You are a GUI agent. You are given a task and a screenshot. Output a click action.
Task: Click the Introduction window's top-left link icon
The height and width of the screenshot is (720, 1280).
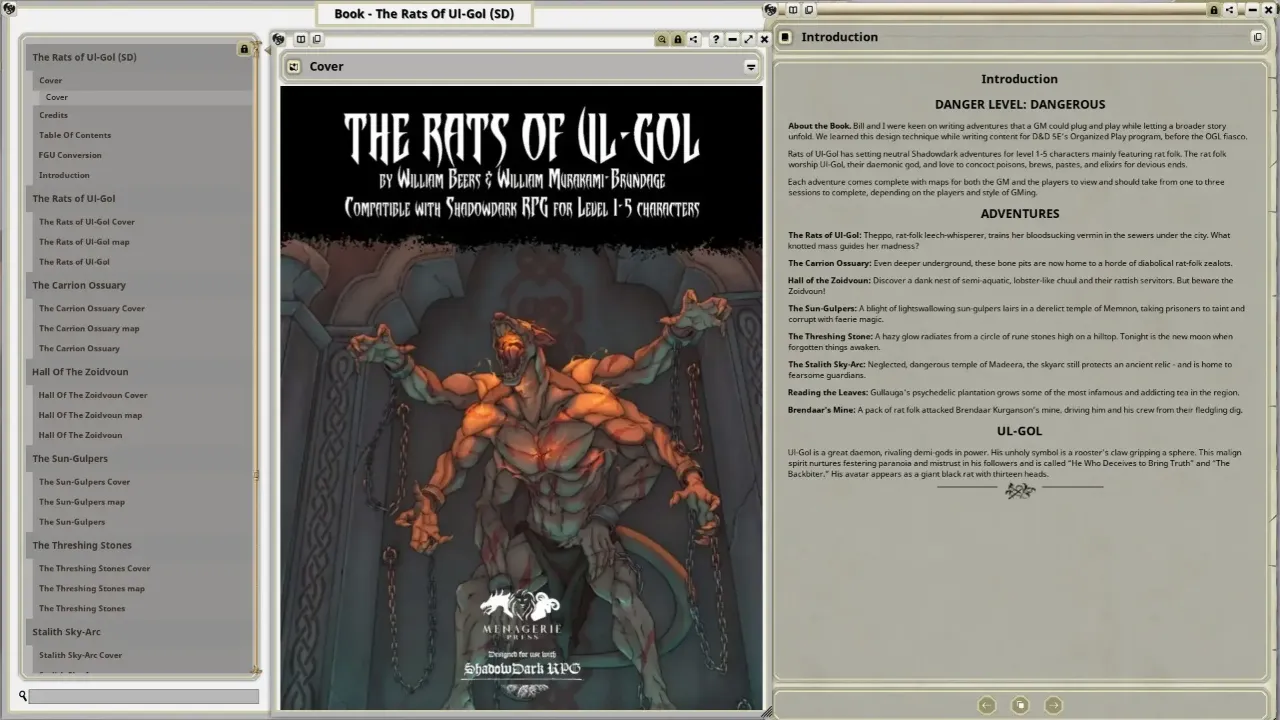pyautogui.click(x=771, y=10)
